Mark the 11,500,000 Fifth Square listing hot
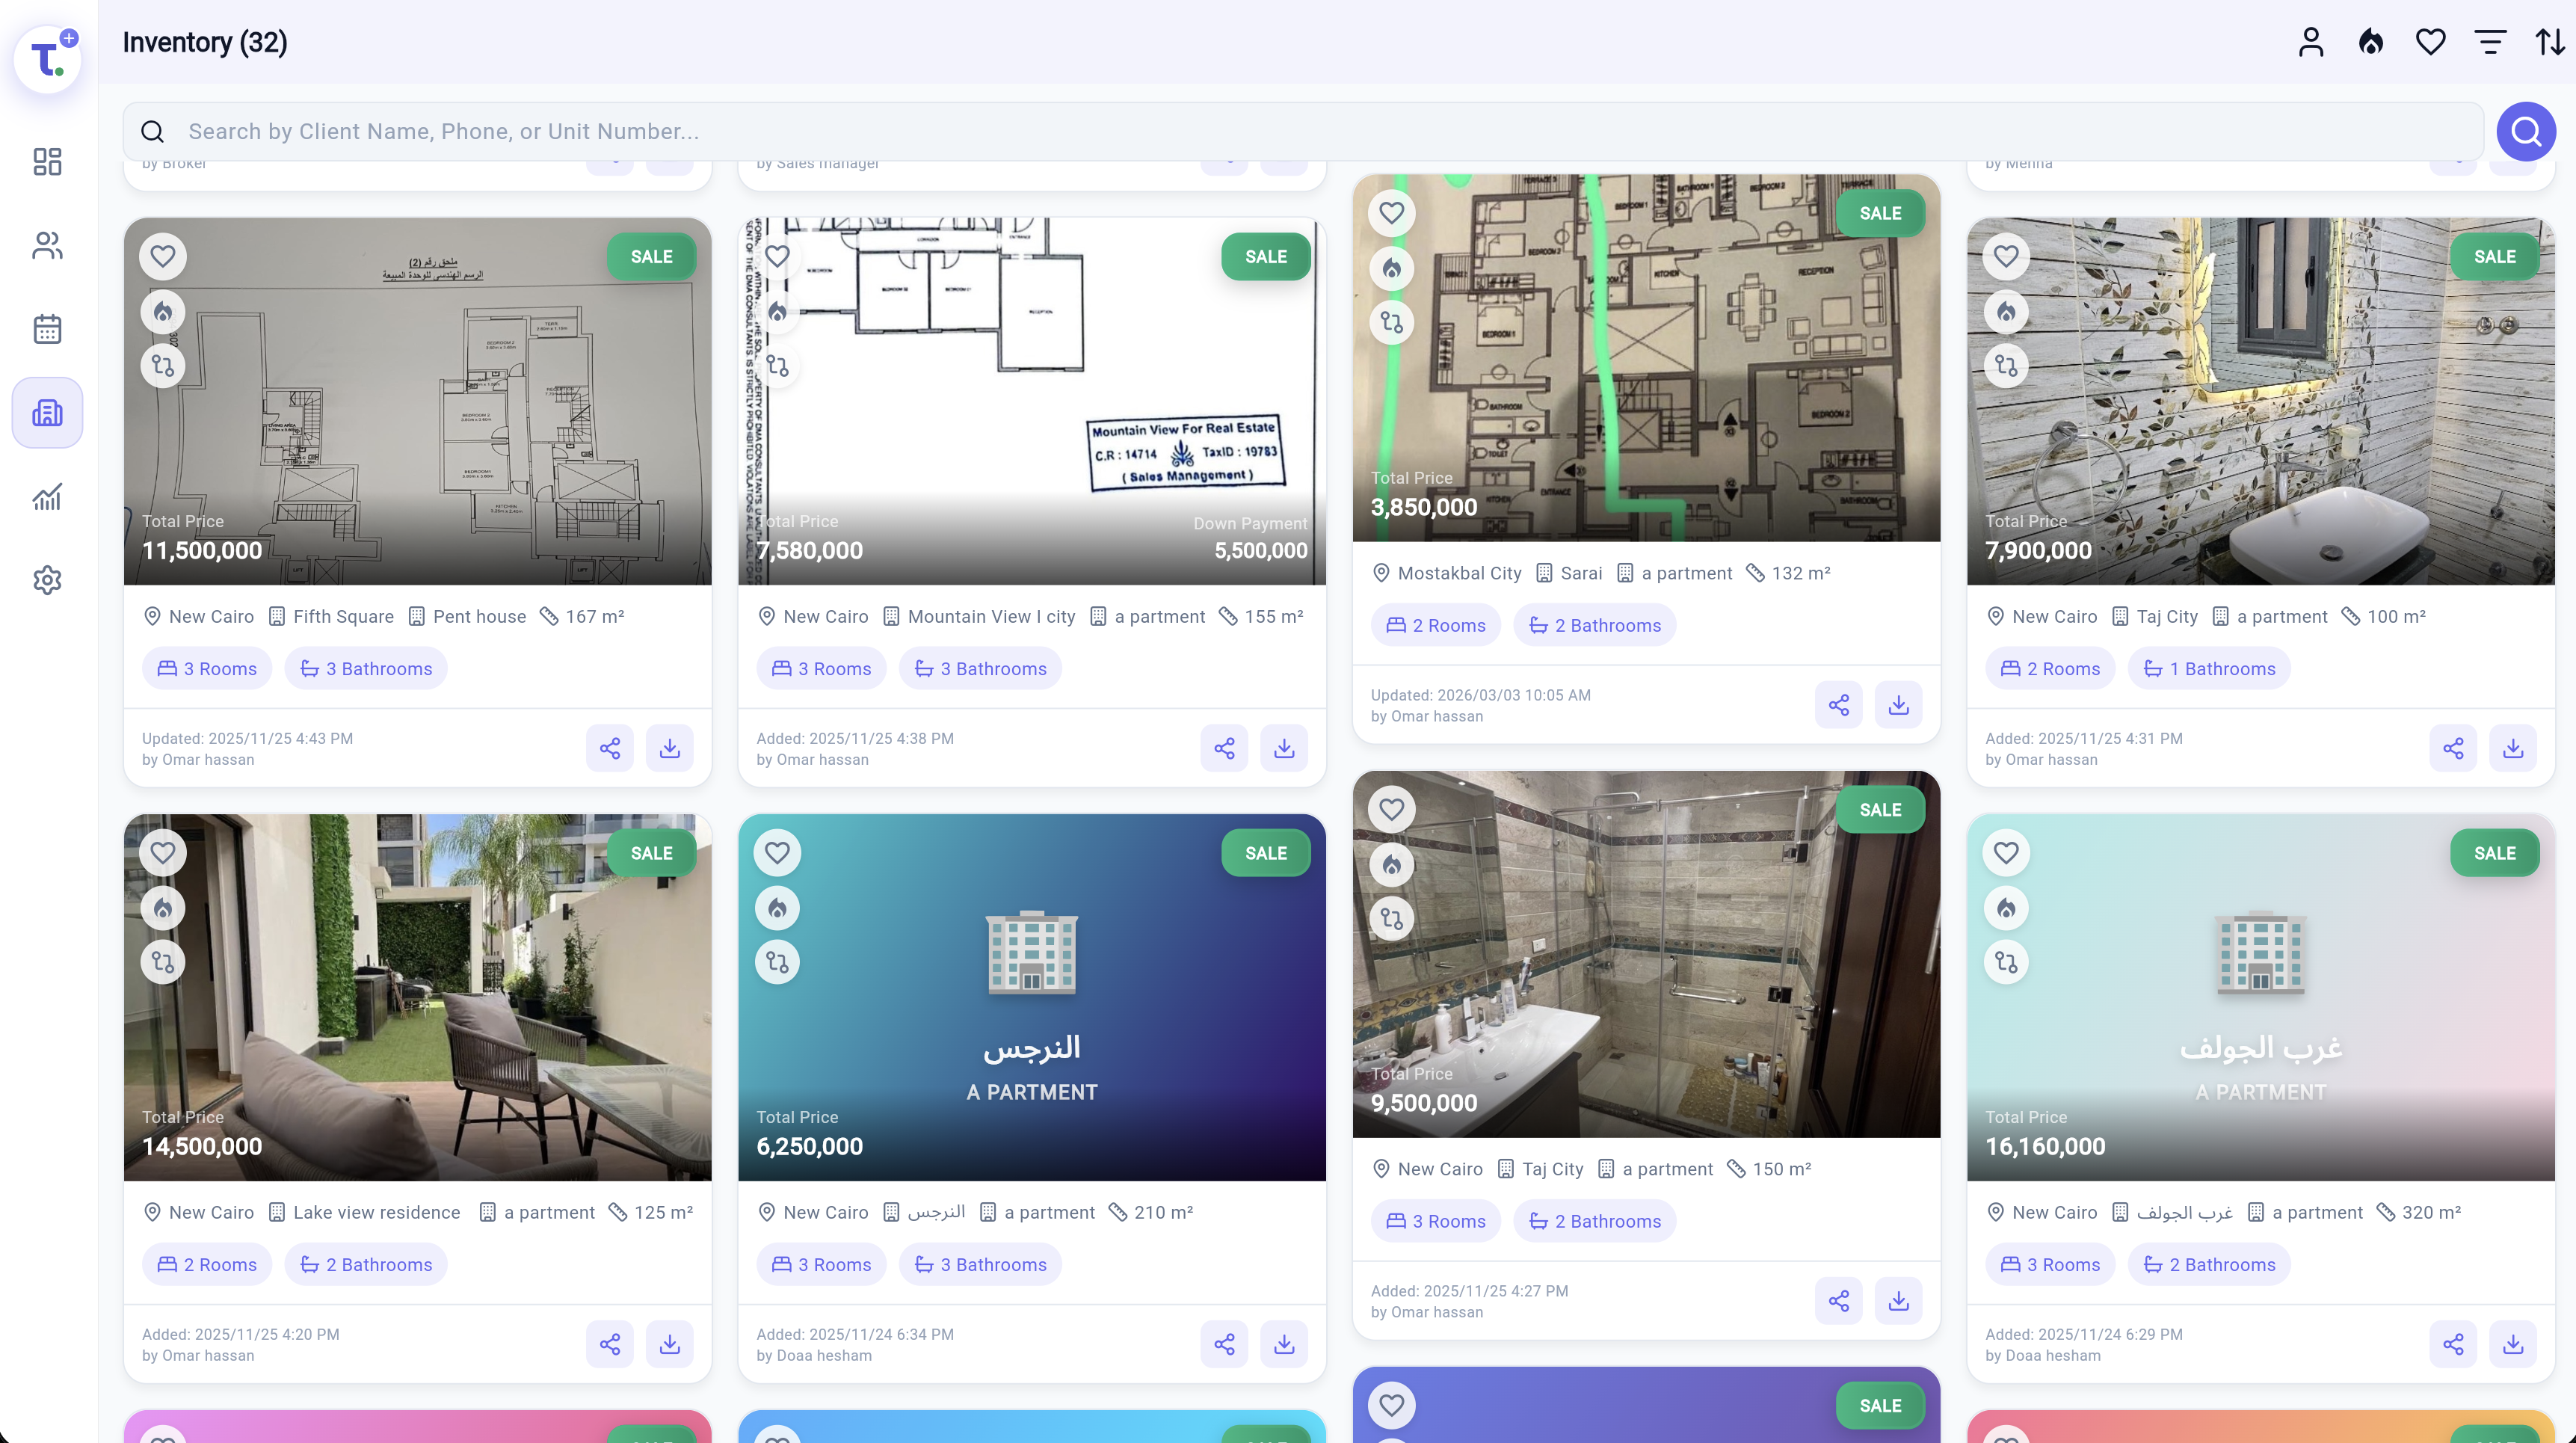 click(x=163, y=312)
